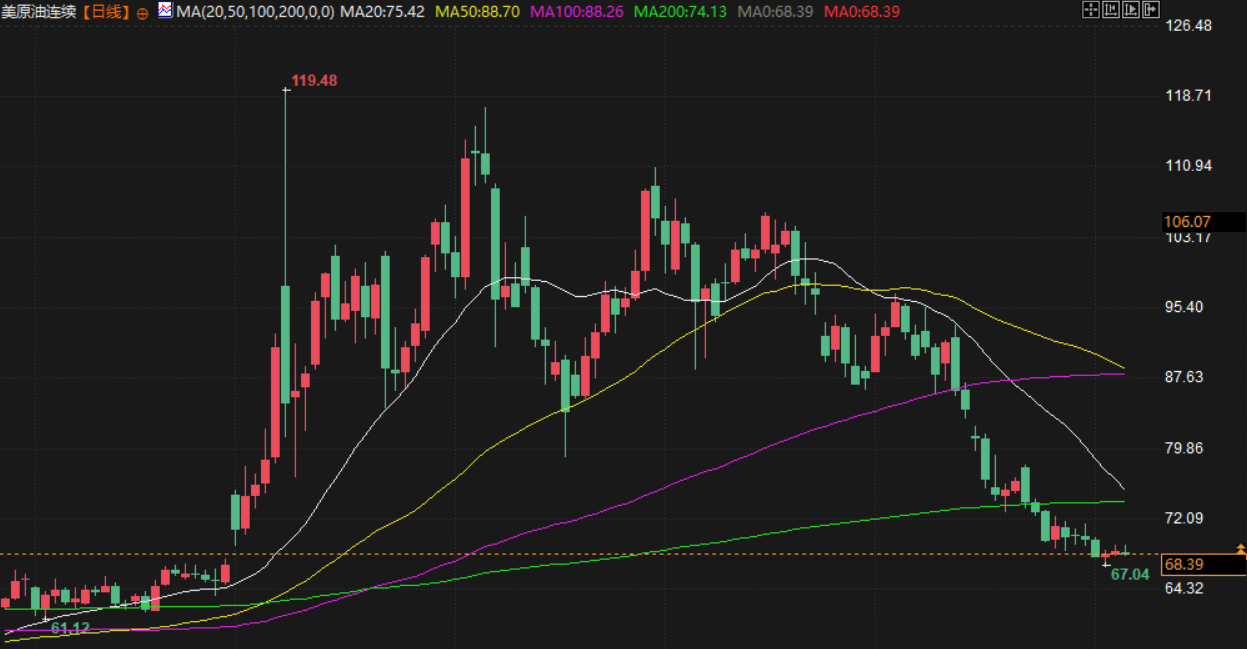Select the 日线 period label
1247x649 pixels.
[x=106, y=12]
